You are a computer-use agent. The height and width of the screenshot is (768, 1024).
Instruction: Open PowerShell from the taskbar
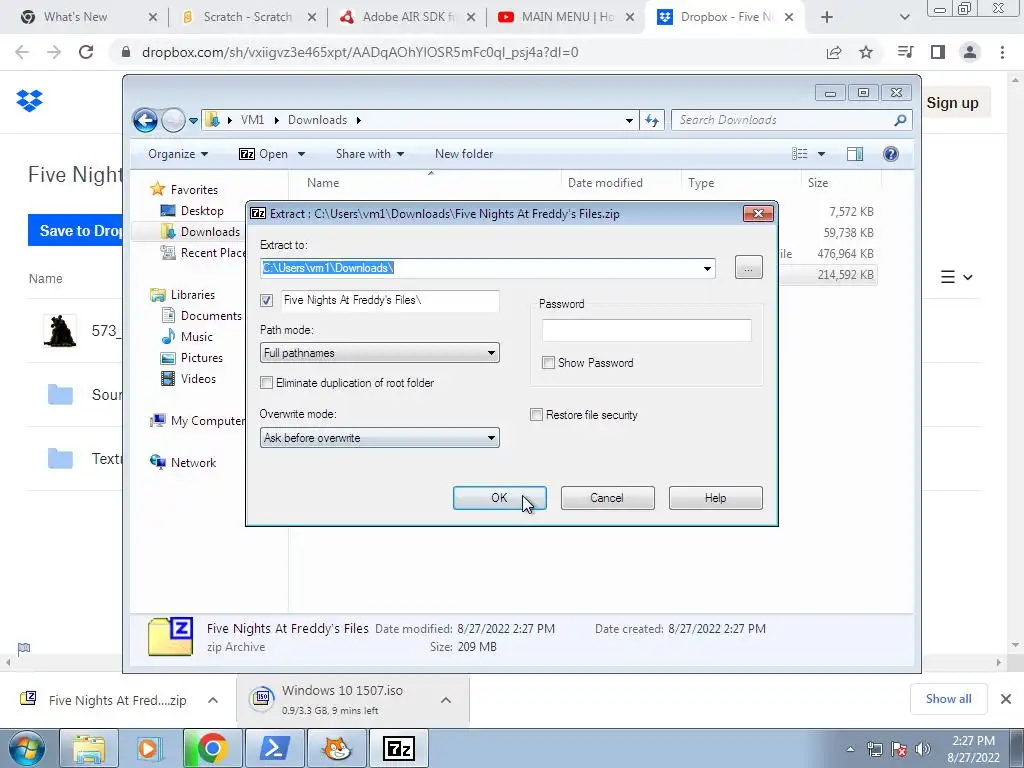click(274, 748)
